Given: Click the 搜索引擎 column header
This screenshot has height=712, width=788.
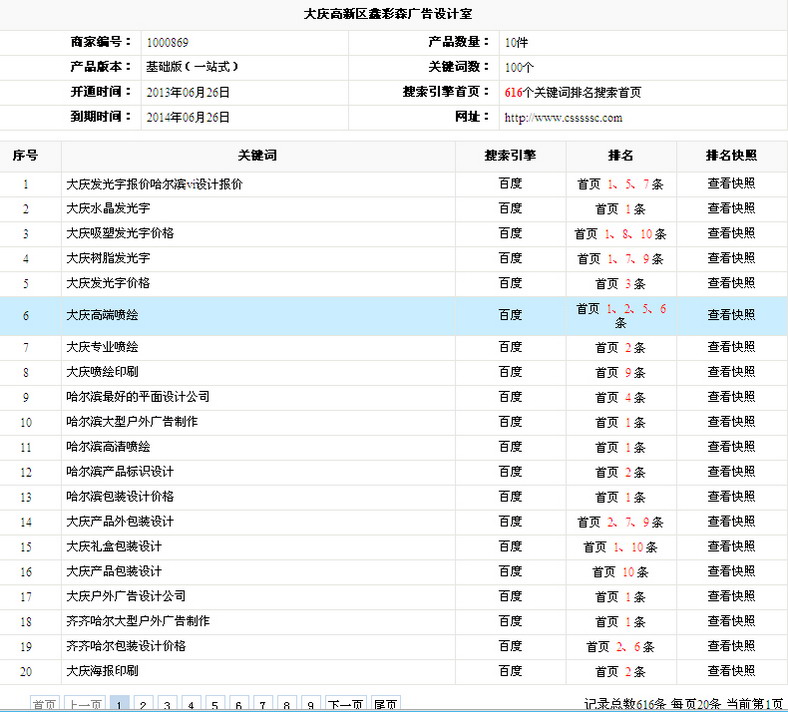Looking at the screenshot, I should [510, 156].
